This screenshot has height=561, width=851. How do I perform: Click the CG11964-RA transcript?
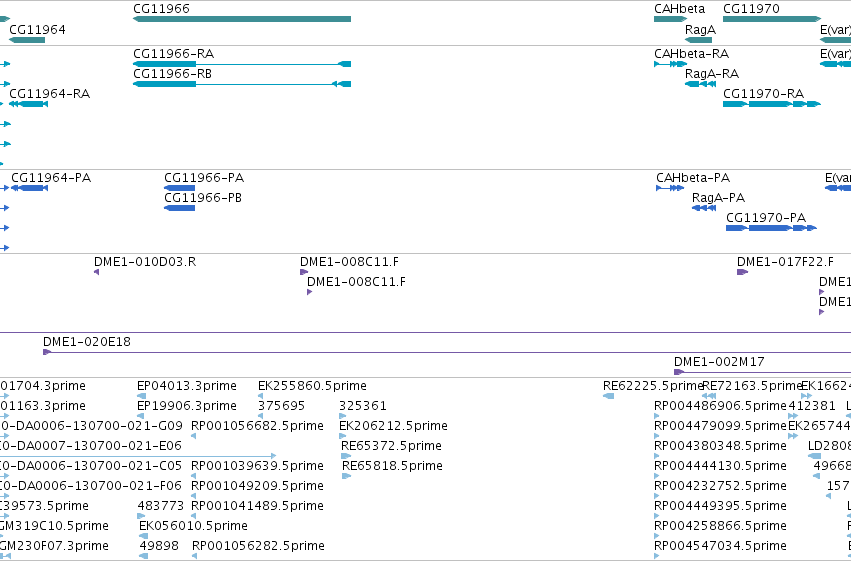coord(28,104)
